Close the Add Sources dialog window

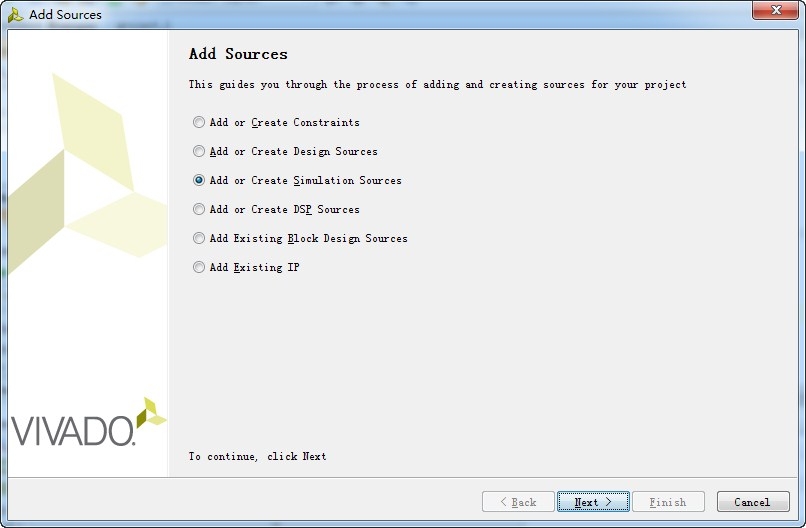(x=776, y=10)
